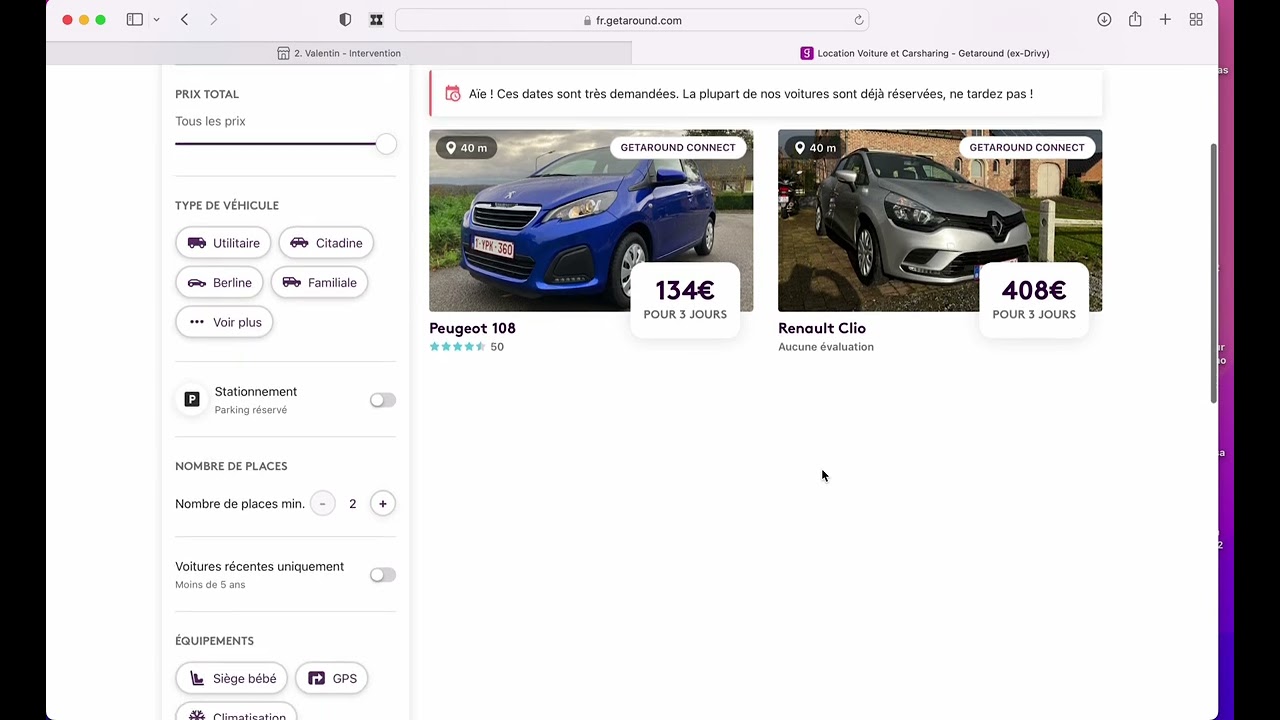Click the number of seats value 2

click(x=352, y=504)
